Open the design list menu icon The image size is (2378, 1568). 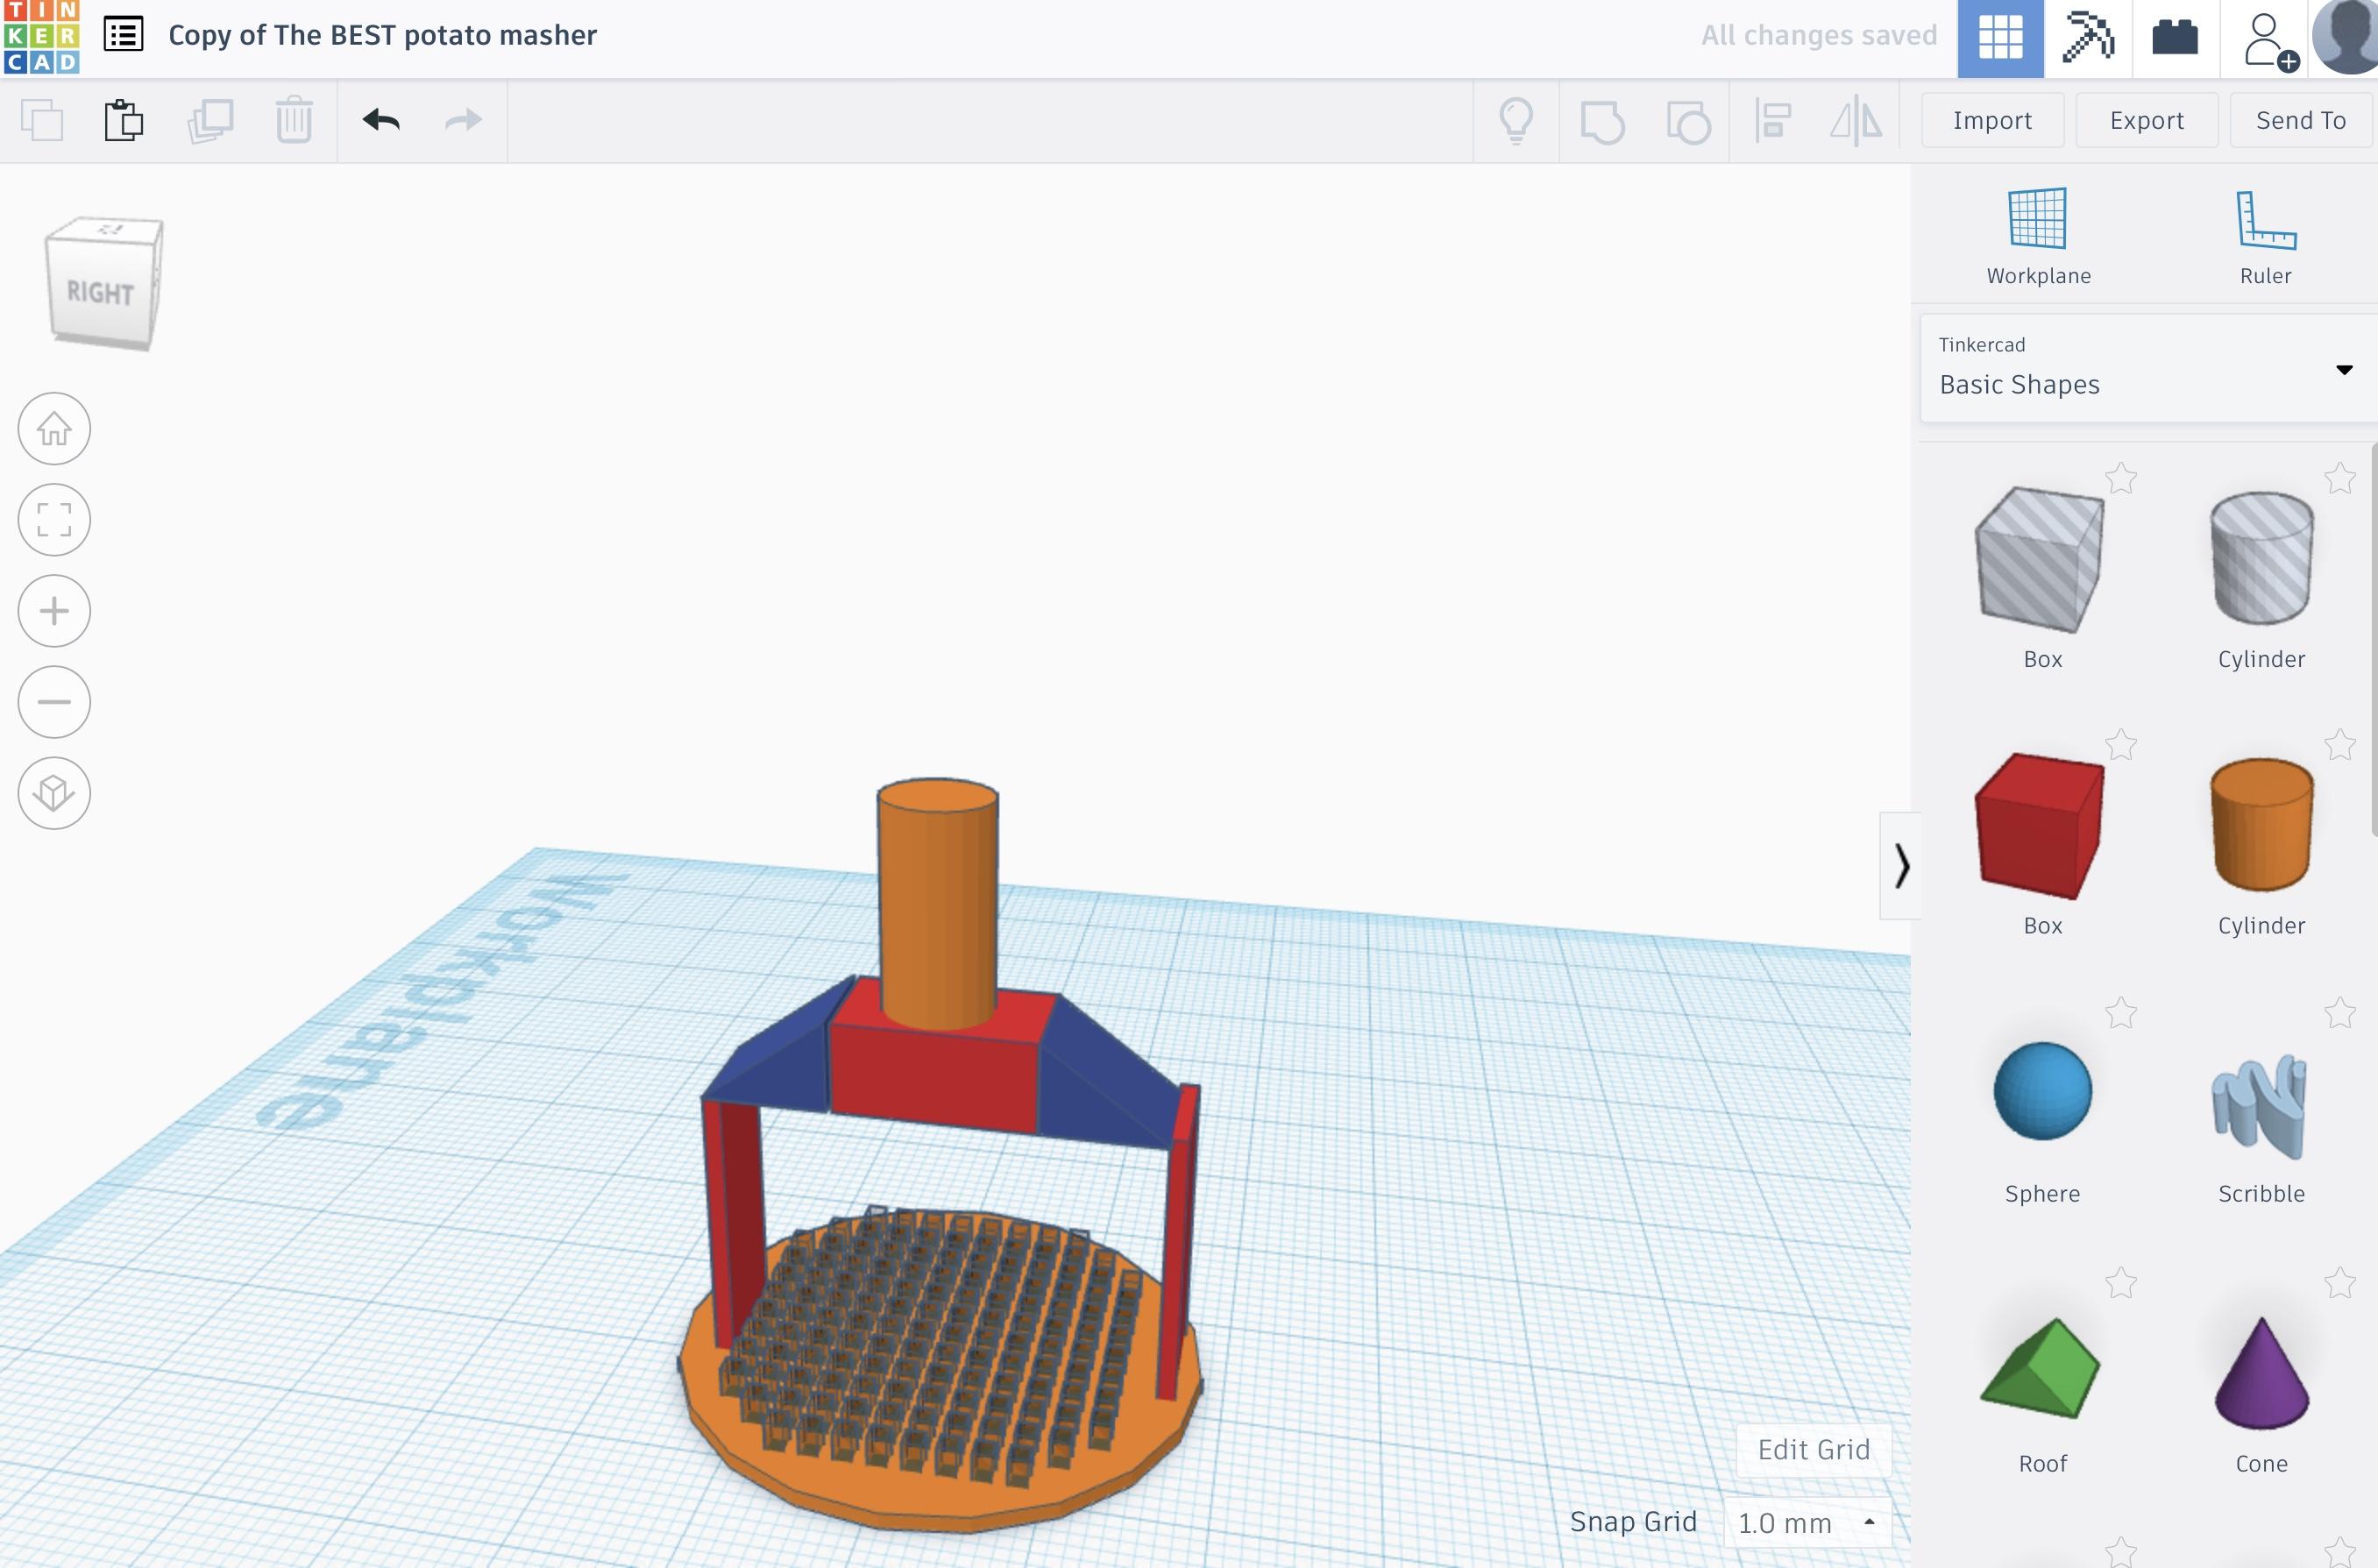[124, 35]
